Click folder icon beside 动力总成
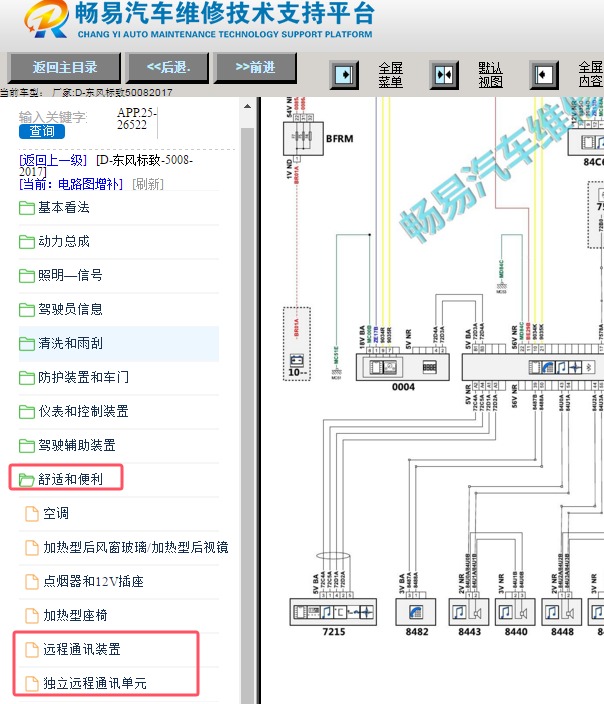Viewport: 604px width, 704px height. (x=27, y=242)
